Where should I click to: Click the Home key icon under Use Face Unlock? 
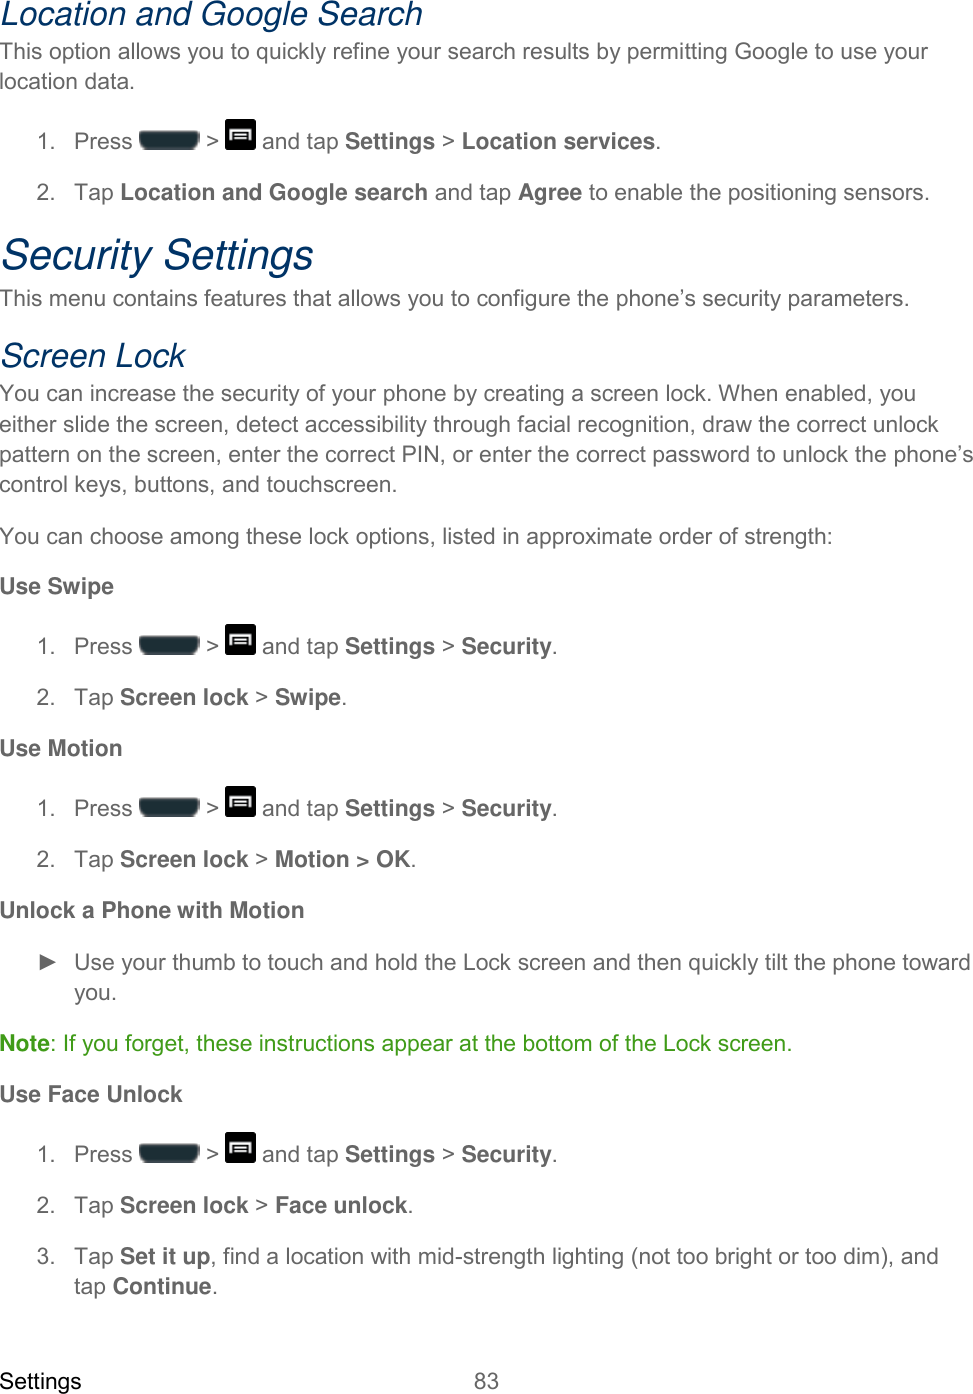(x=169, y=1153)
